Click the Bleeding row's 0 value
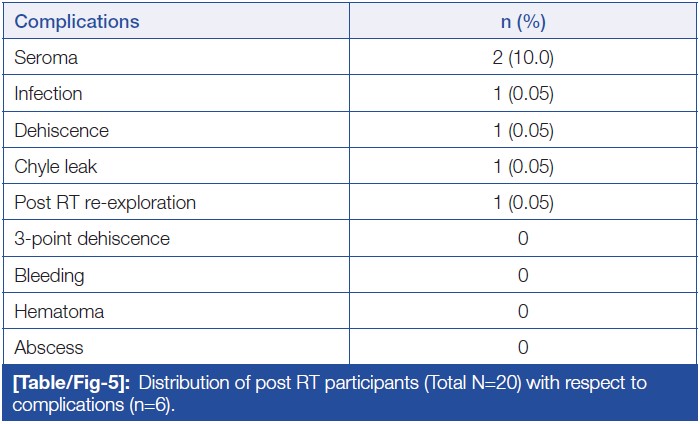 (523, 275)
